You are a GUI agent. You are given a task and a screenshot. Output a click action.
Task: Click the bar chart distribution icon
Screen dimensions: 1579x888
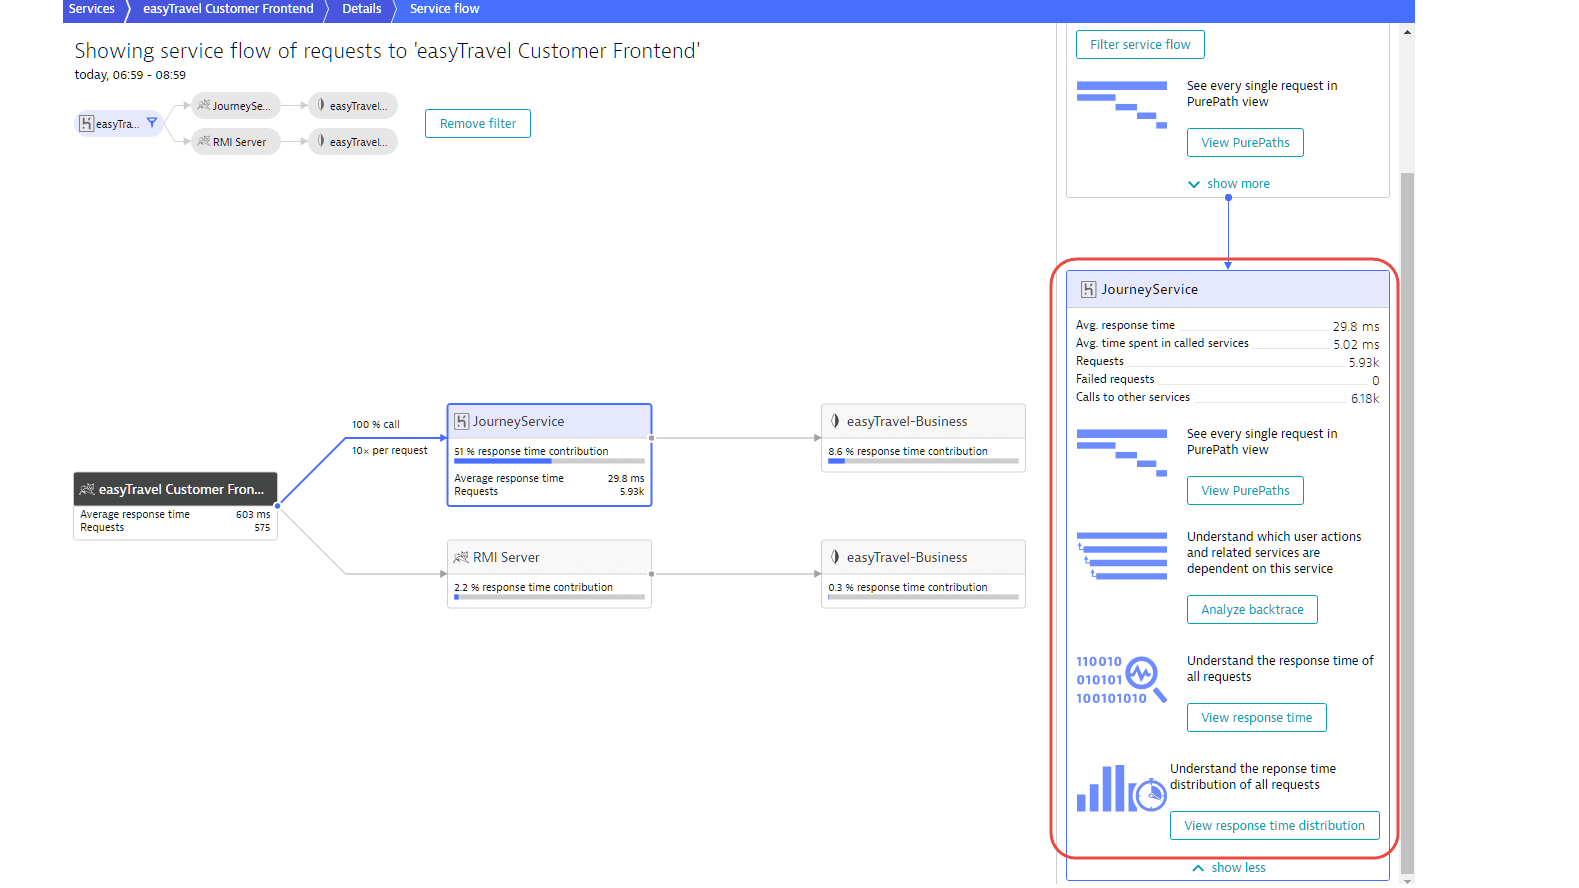coord(1122,789)
